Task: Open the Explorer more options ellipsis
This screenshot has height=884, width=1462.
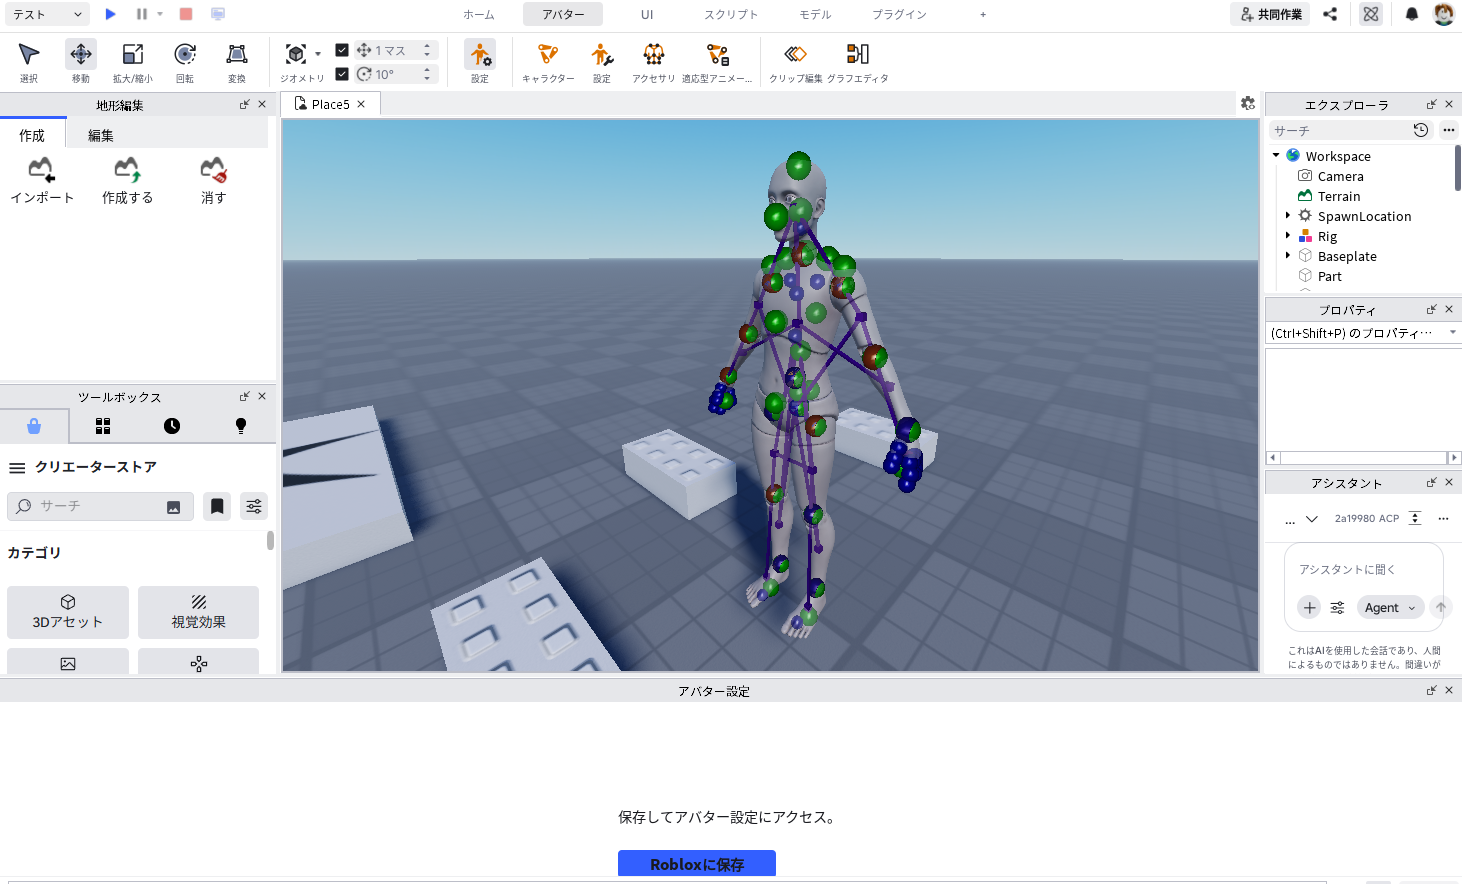Action: (1449, 130)
